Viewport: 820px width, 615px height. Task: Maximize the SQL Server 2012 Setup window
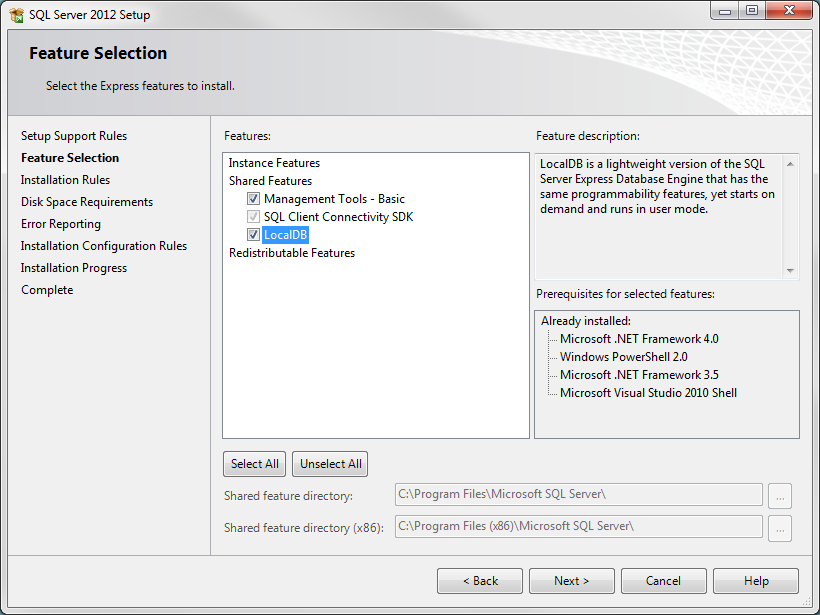pyautogui.click(x=751, y=11)
